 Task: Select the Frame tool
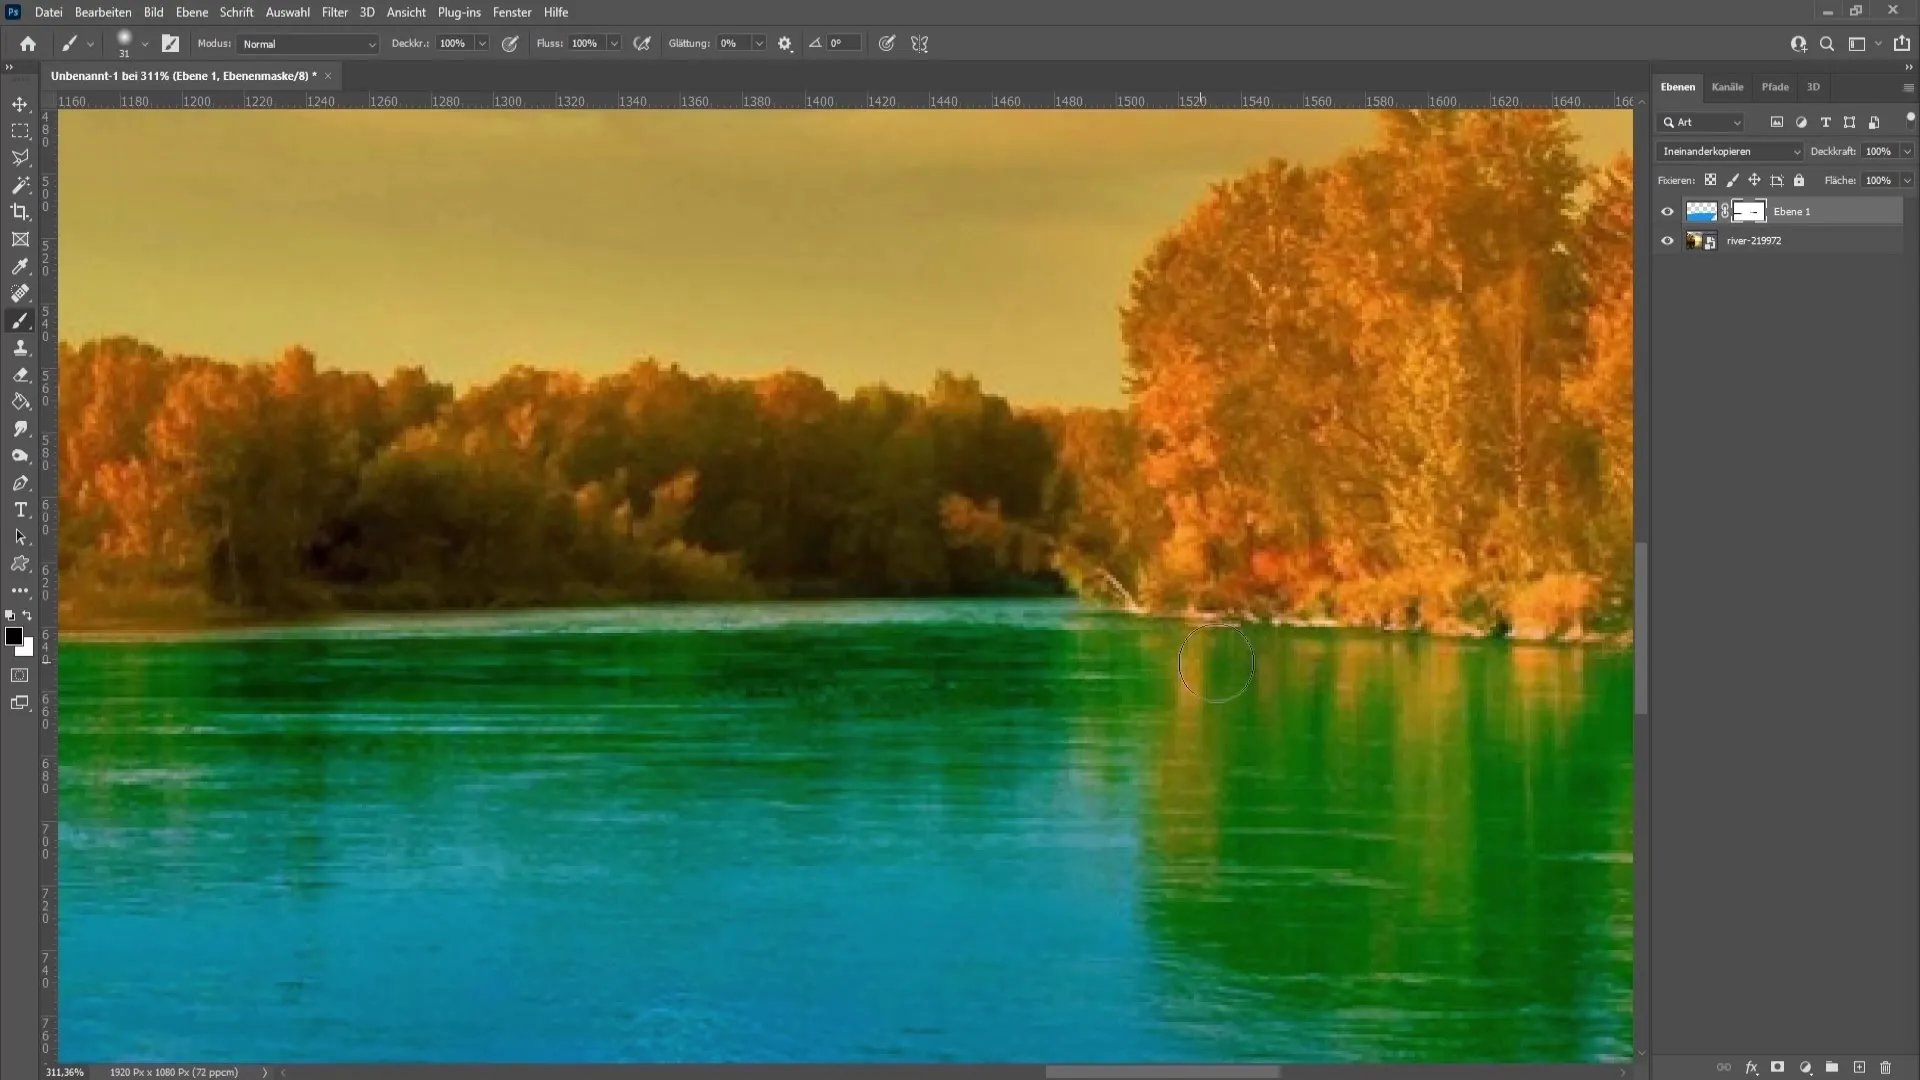tap(20, 239)
